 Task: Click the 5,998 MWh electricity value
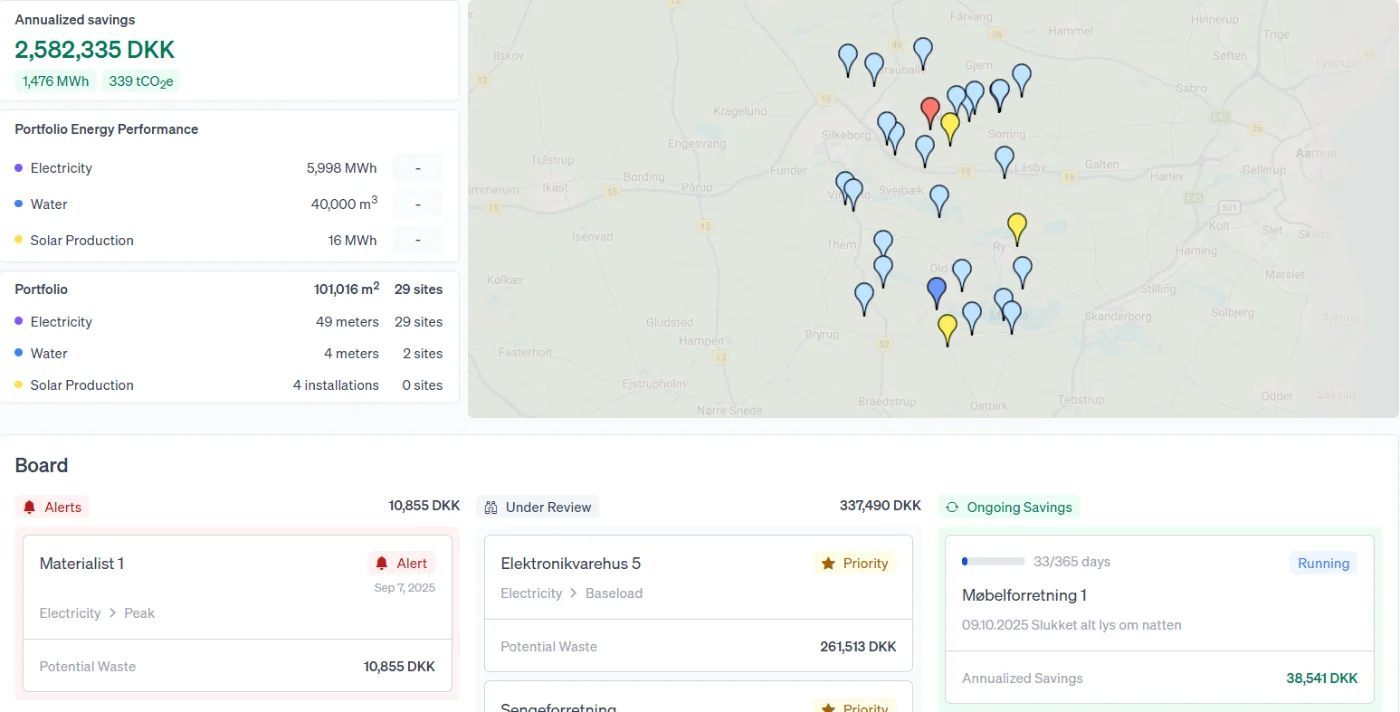(342, 168)
